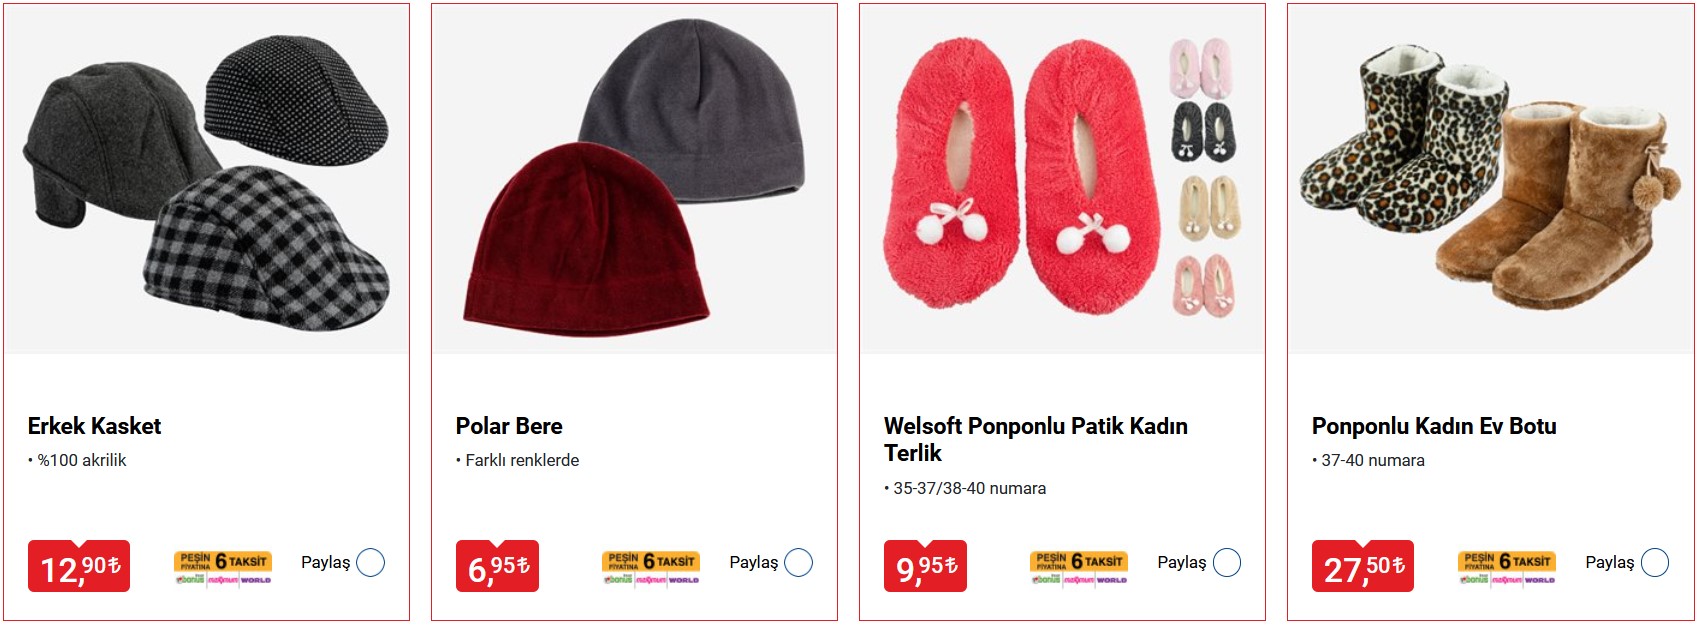
Task: Toggle Paylaş circle for Ponponlu Kadın Ev Botu
Action: 1654,563
